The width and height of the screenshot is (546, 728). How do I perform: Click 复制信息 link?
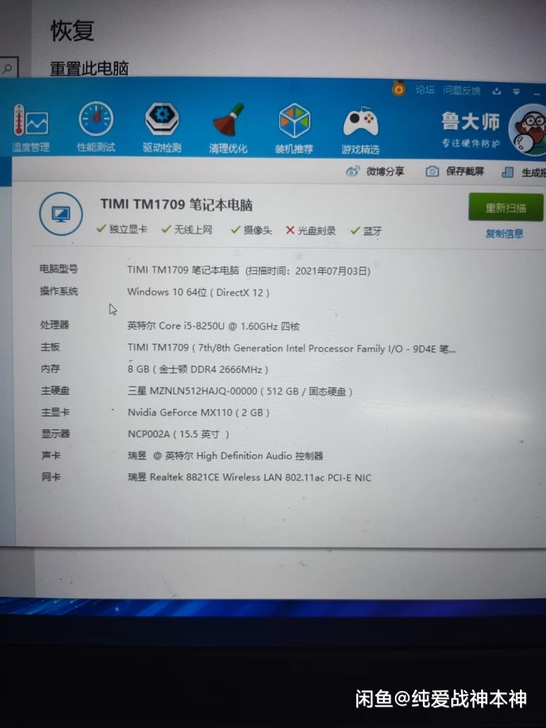point(504,234)
